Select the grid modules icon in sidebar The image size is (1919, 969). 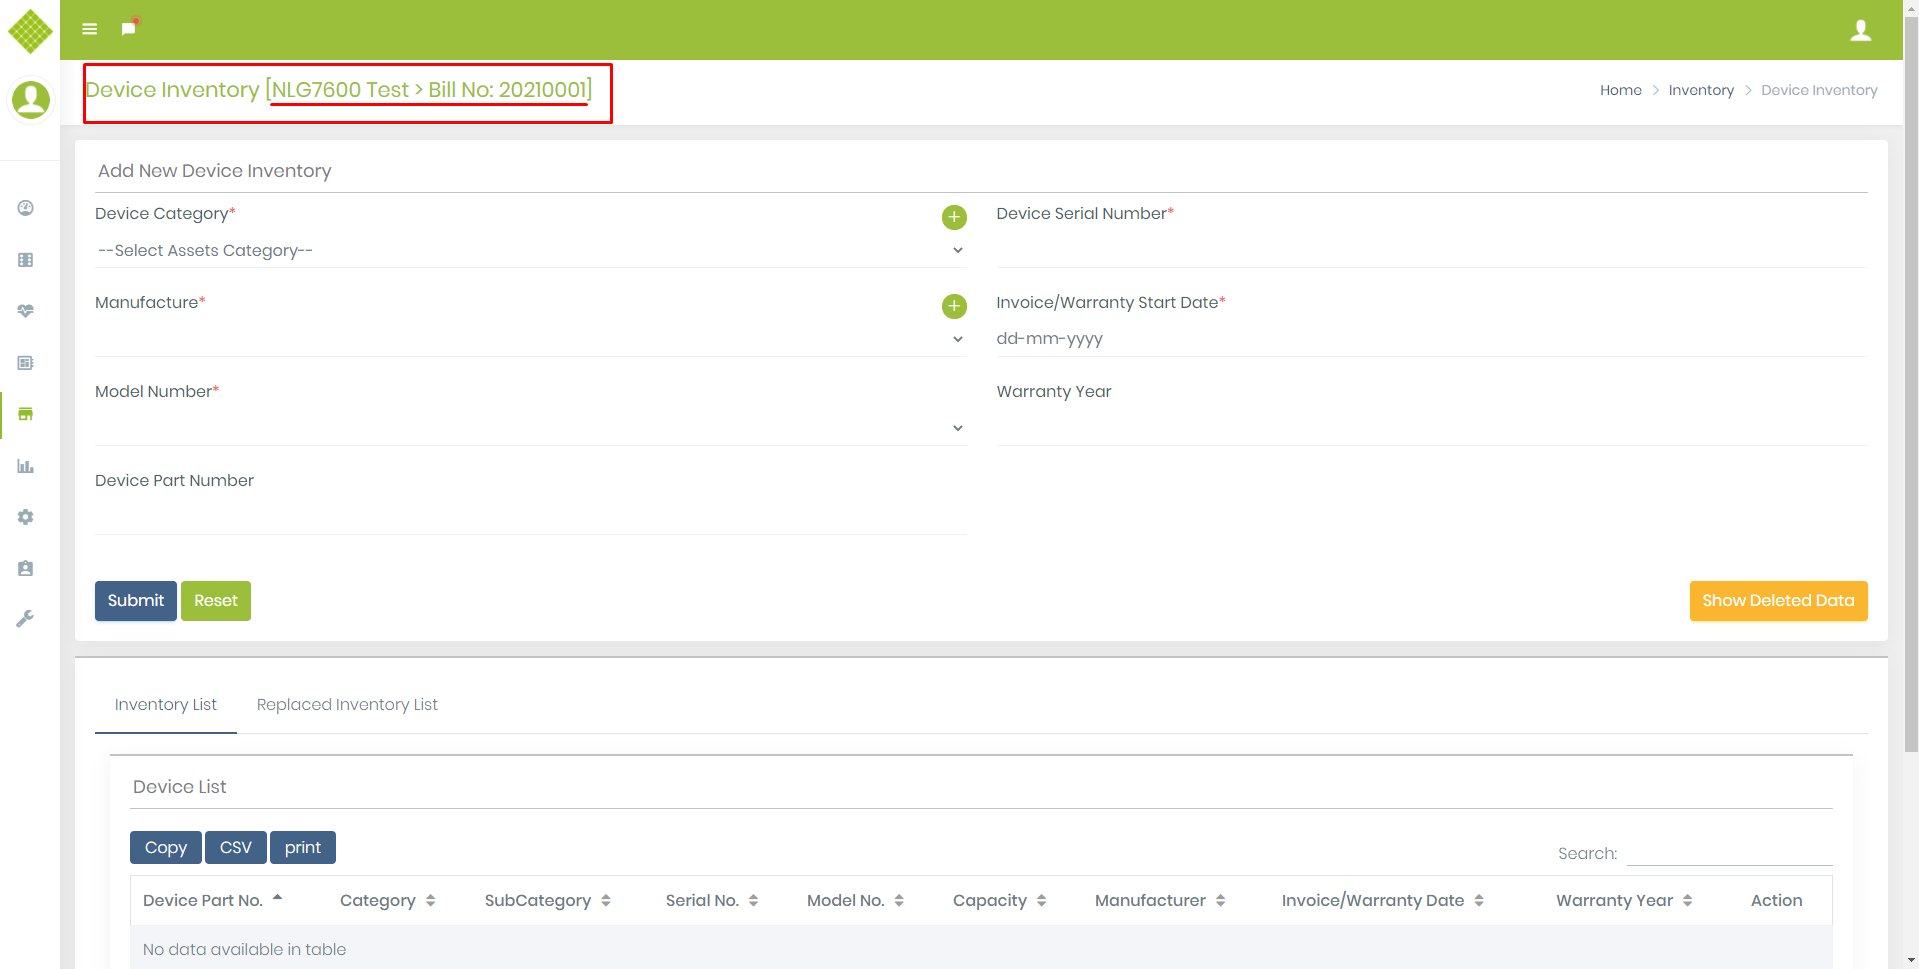pyautogui.click(x=25, y=260)
